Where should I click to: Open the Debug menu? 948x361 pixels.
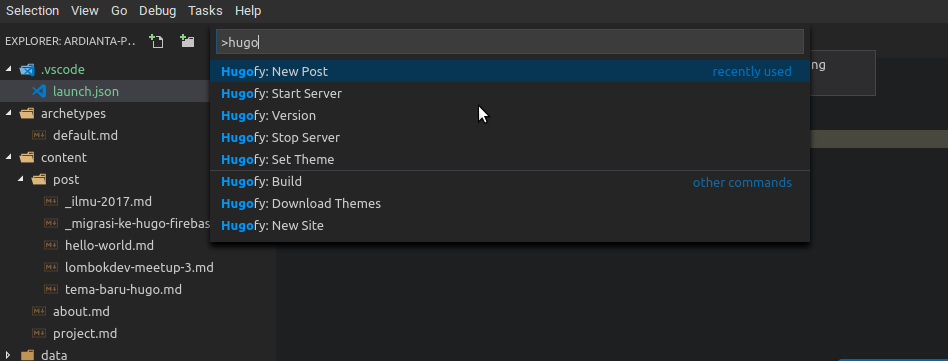pos(157,11)
